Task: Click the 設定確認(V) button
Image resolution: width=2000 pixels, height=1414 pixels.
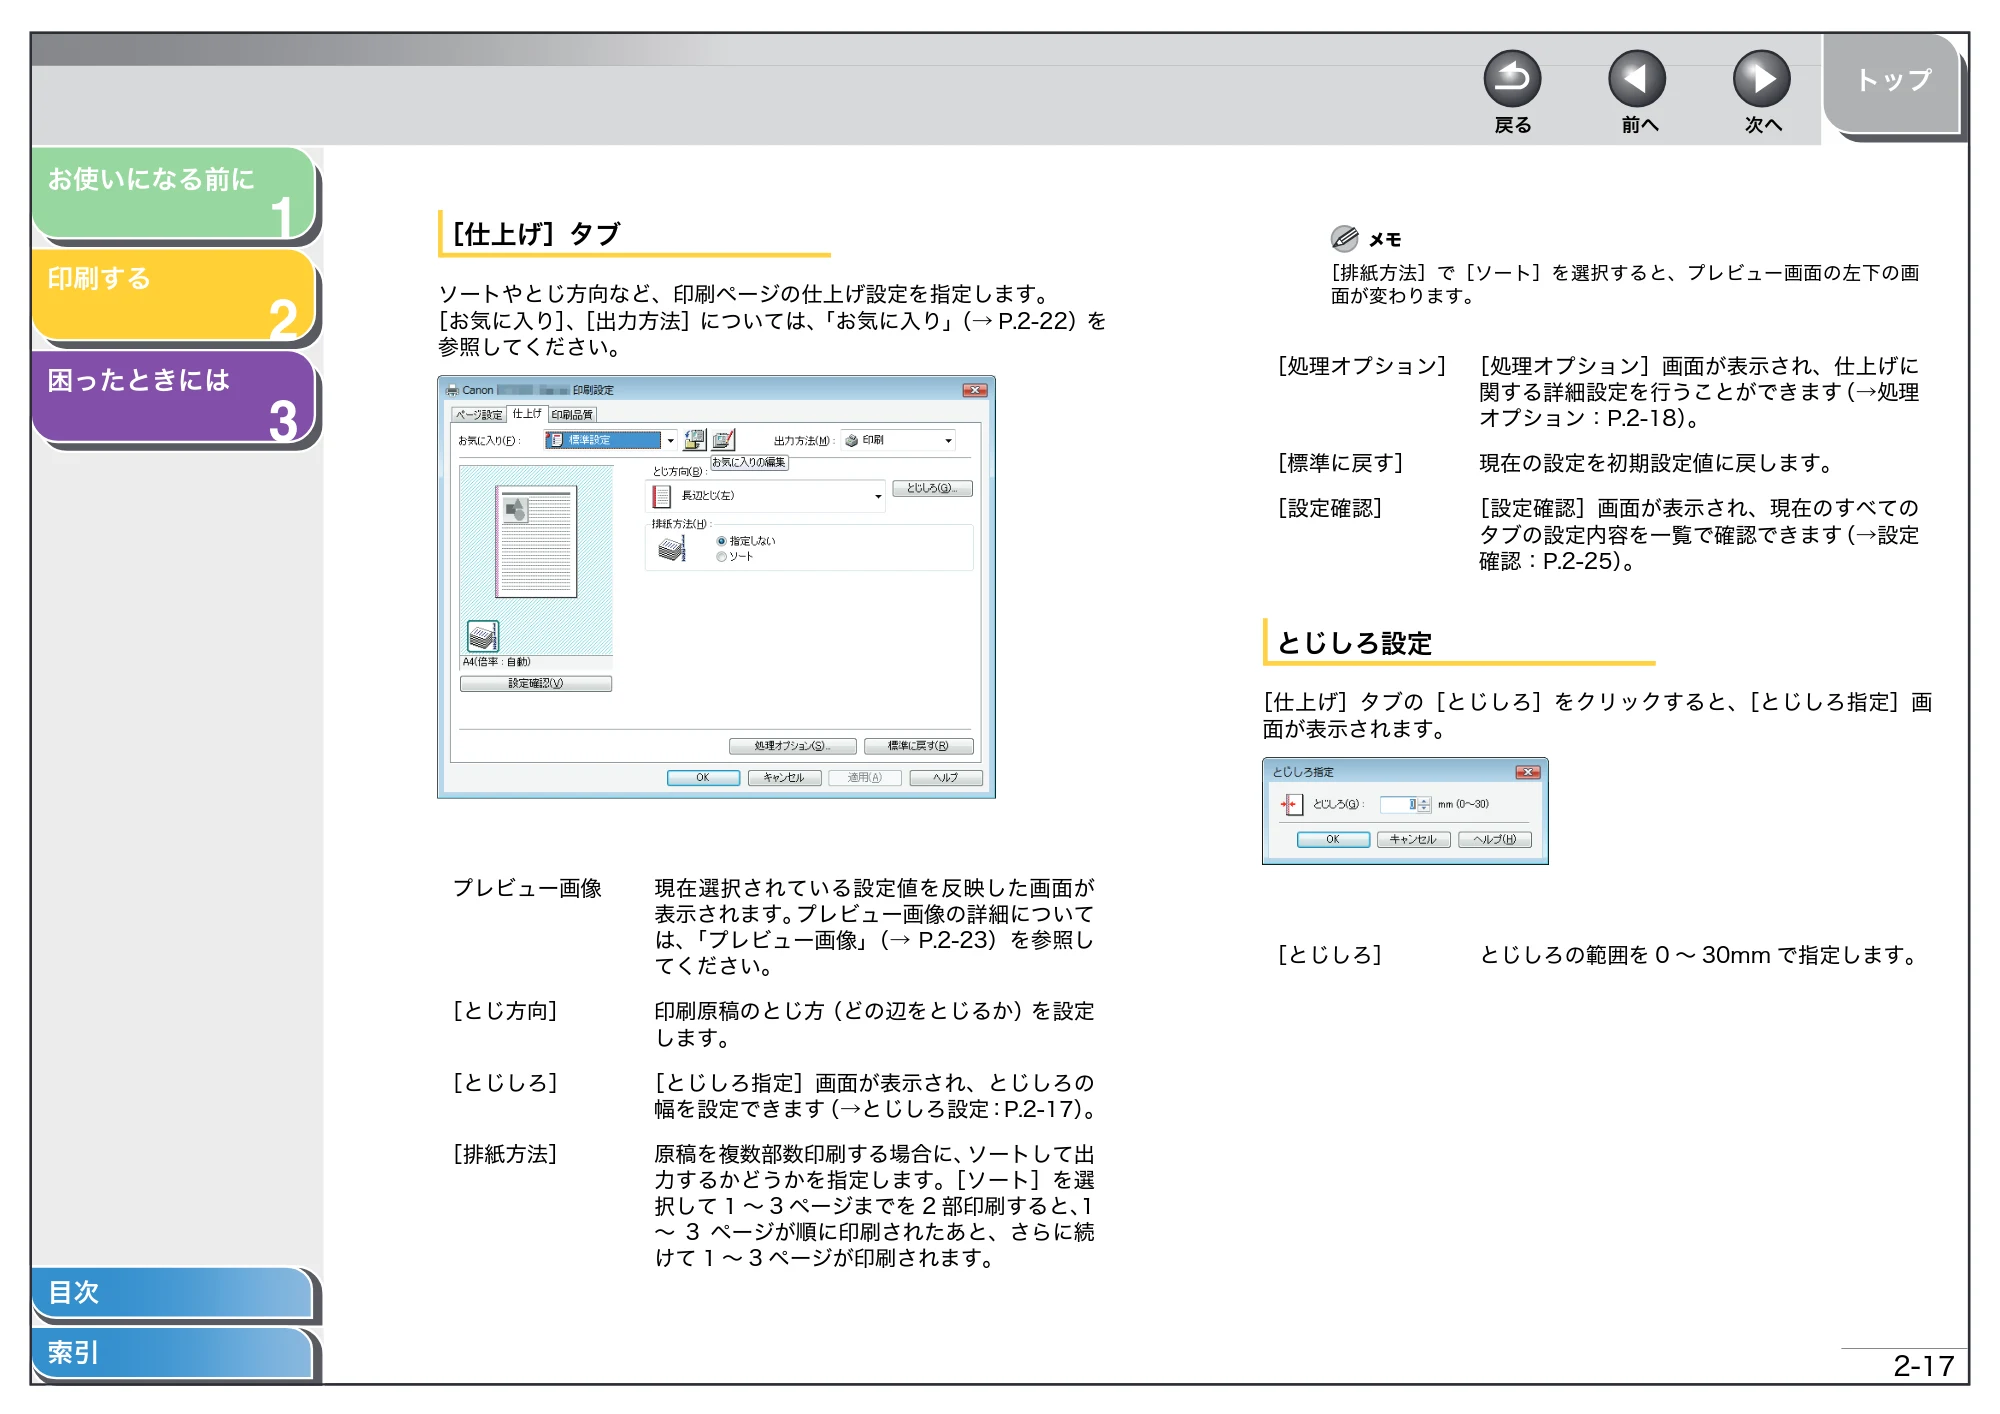Action: click(536, 683)
